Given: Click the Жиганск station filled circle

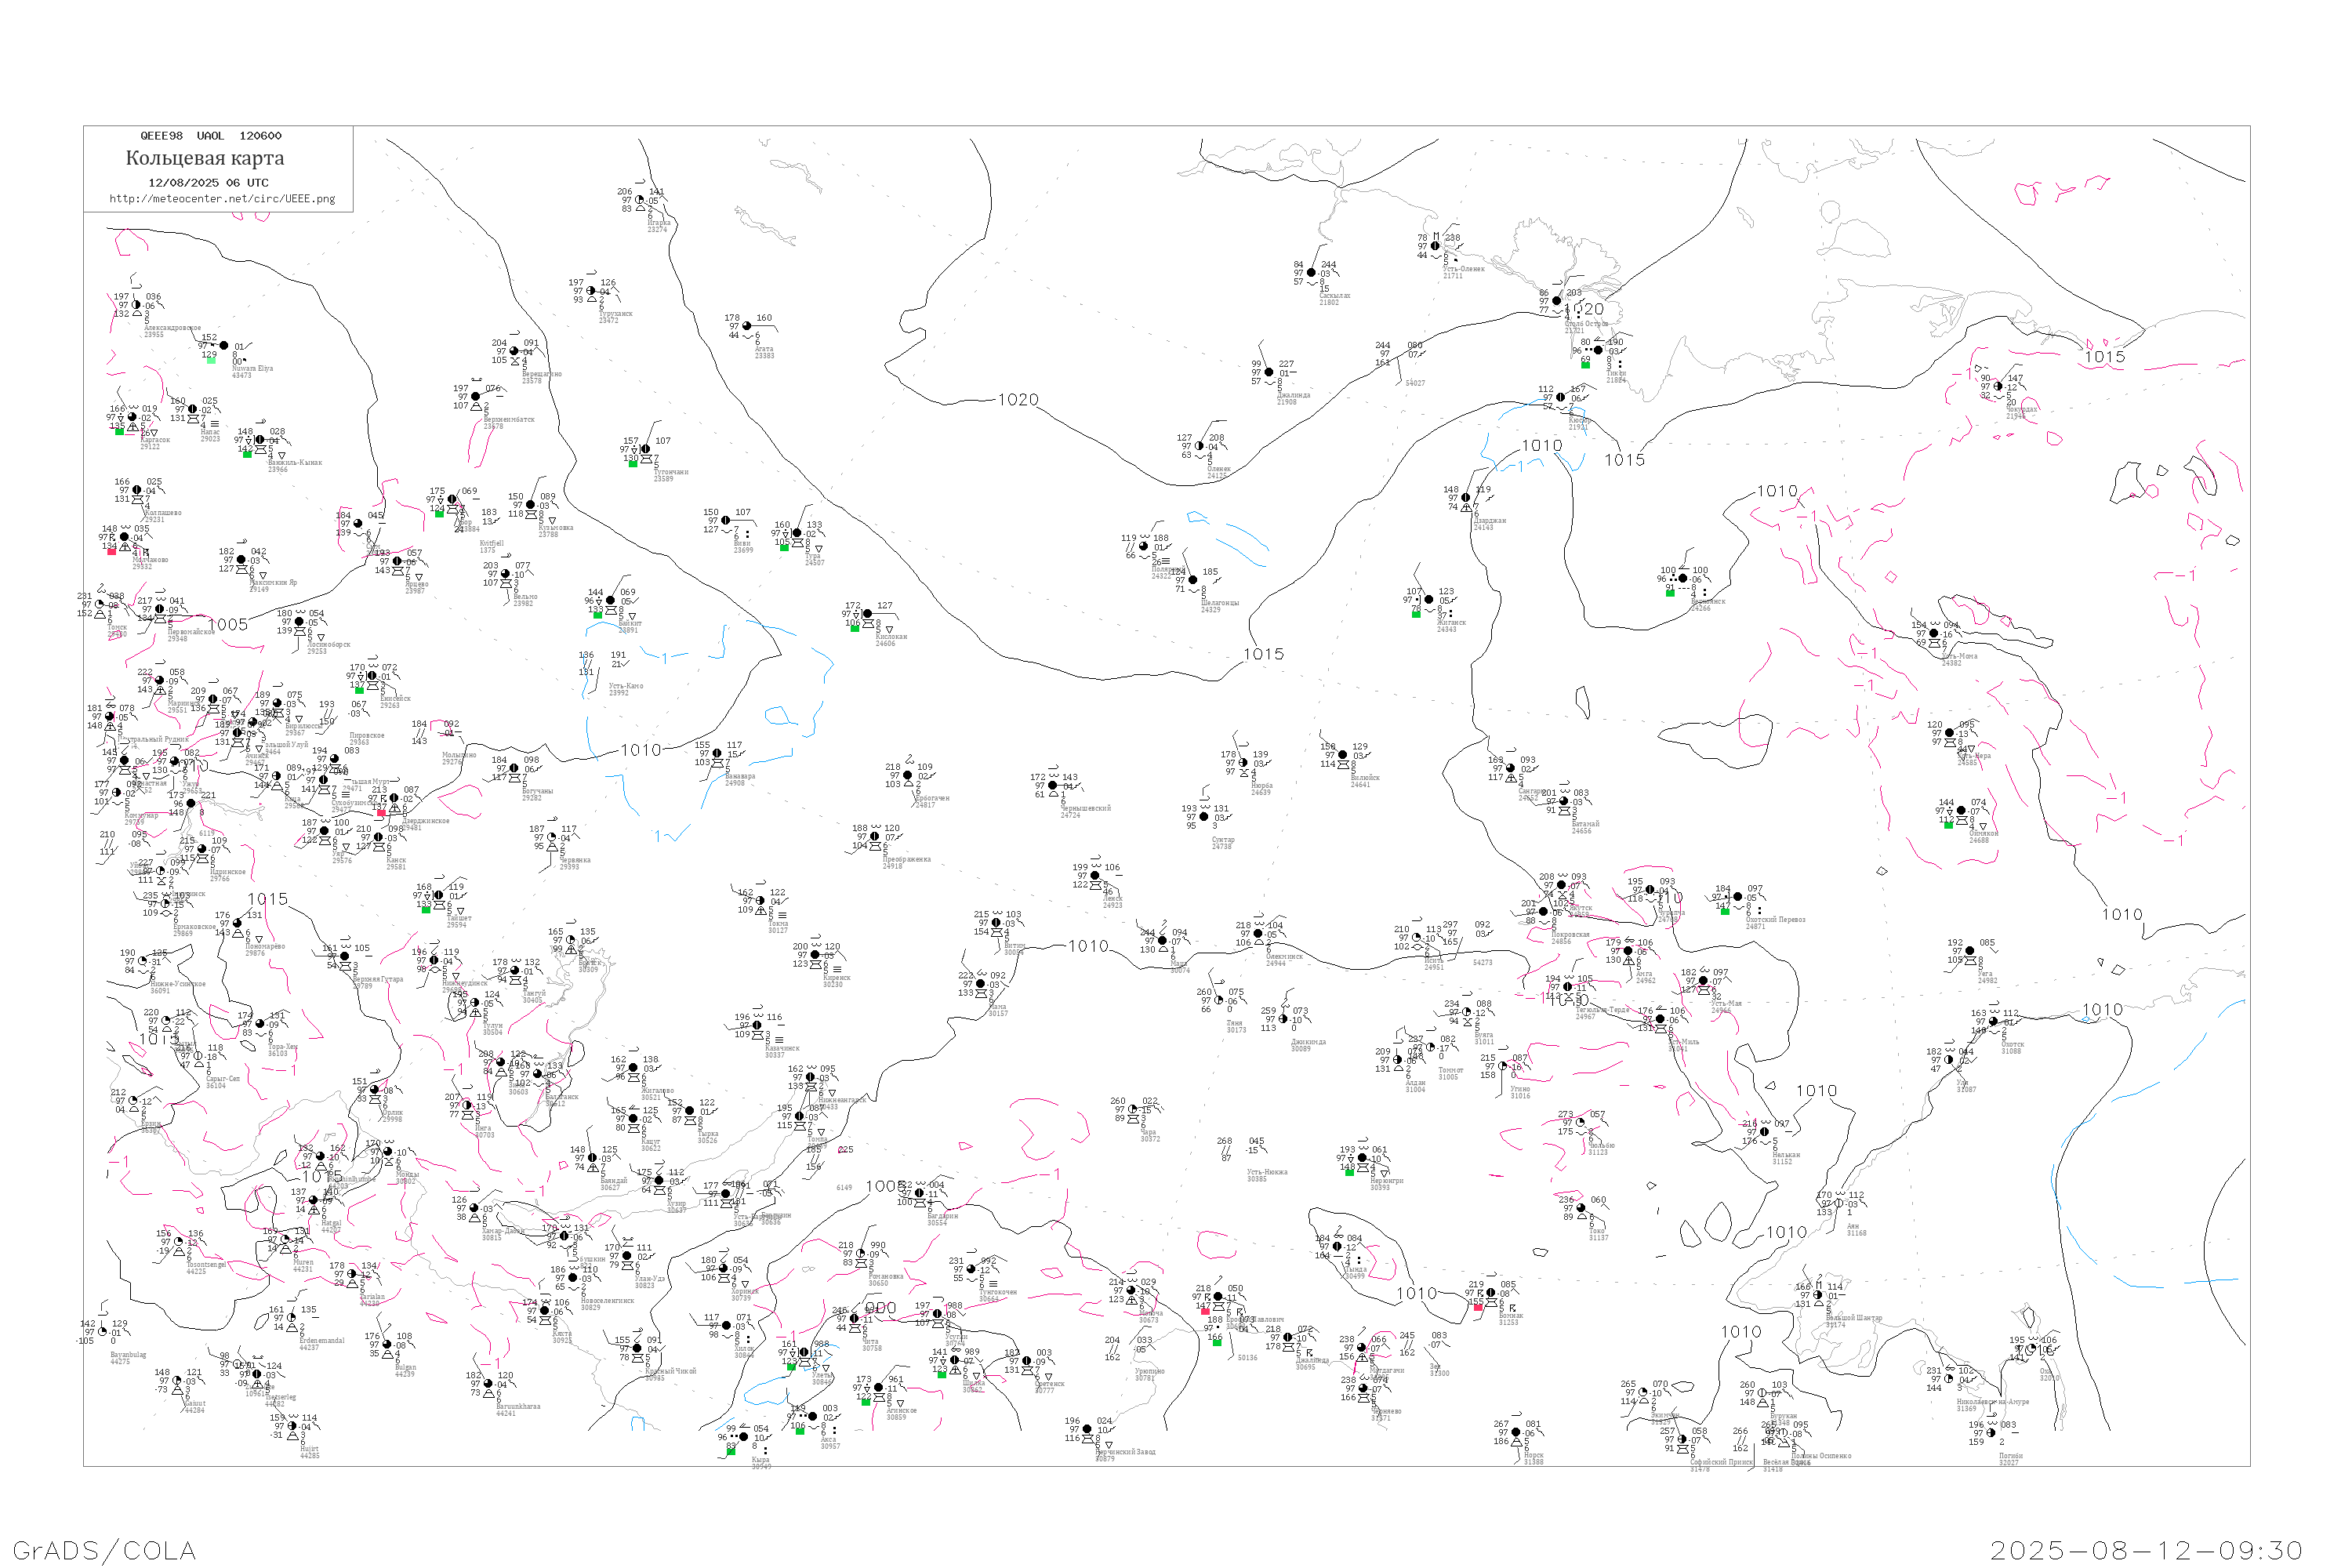Looking at the screenshot, I should pyautogui.click(x=1429, y=600).
